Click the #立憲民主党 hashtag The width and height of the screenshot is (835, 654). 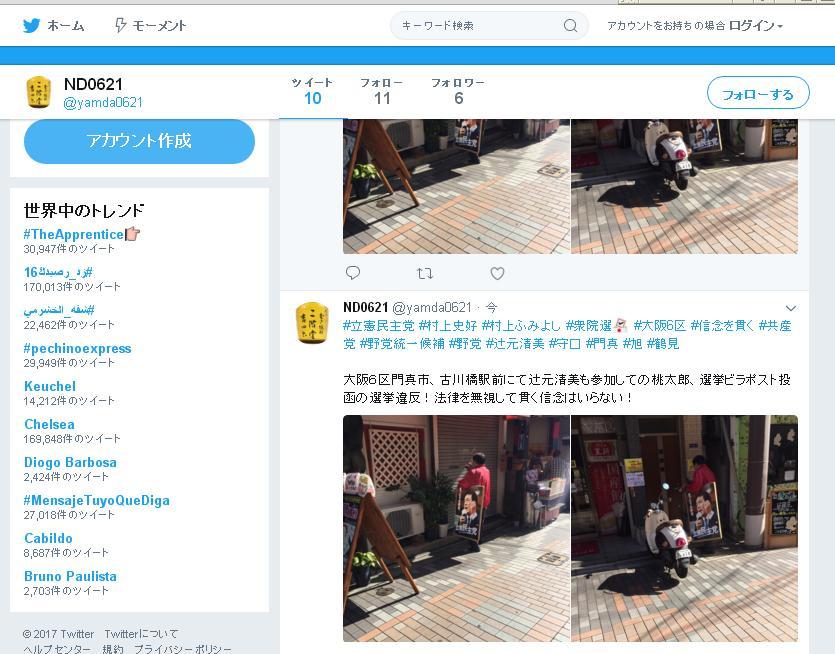pos(378,326)
